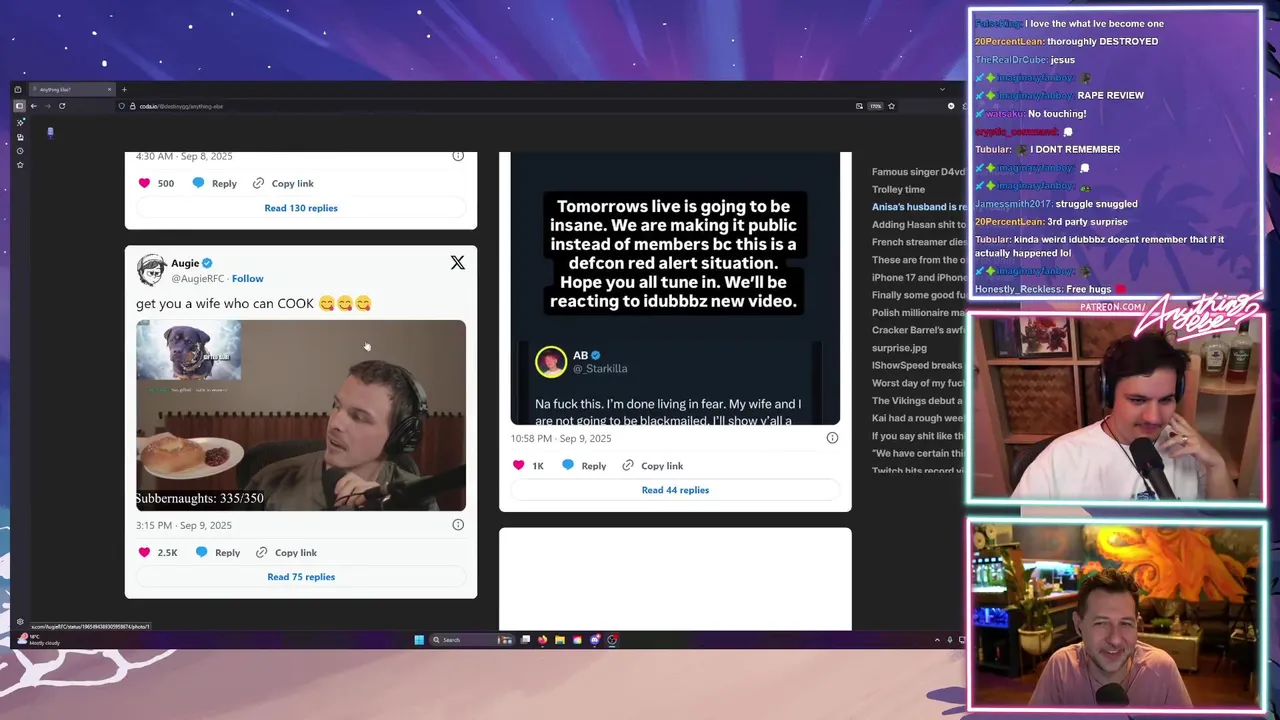1280x720 pixels.
Task: Read 44 replies link
Action: click(x=675, y=490)
